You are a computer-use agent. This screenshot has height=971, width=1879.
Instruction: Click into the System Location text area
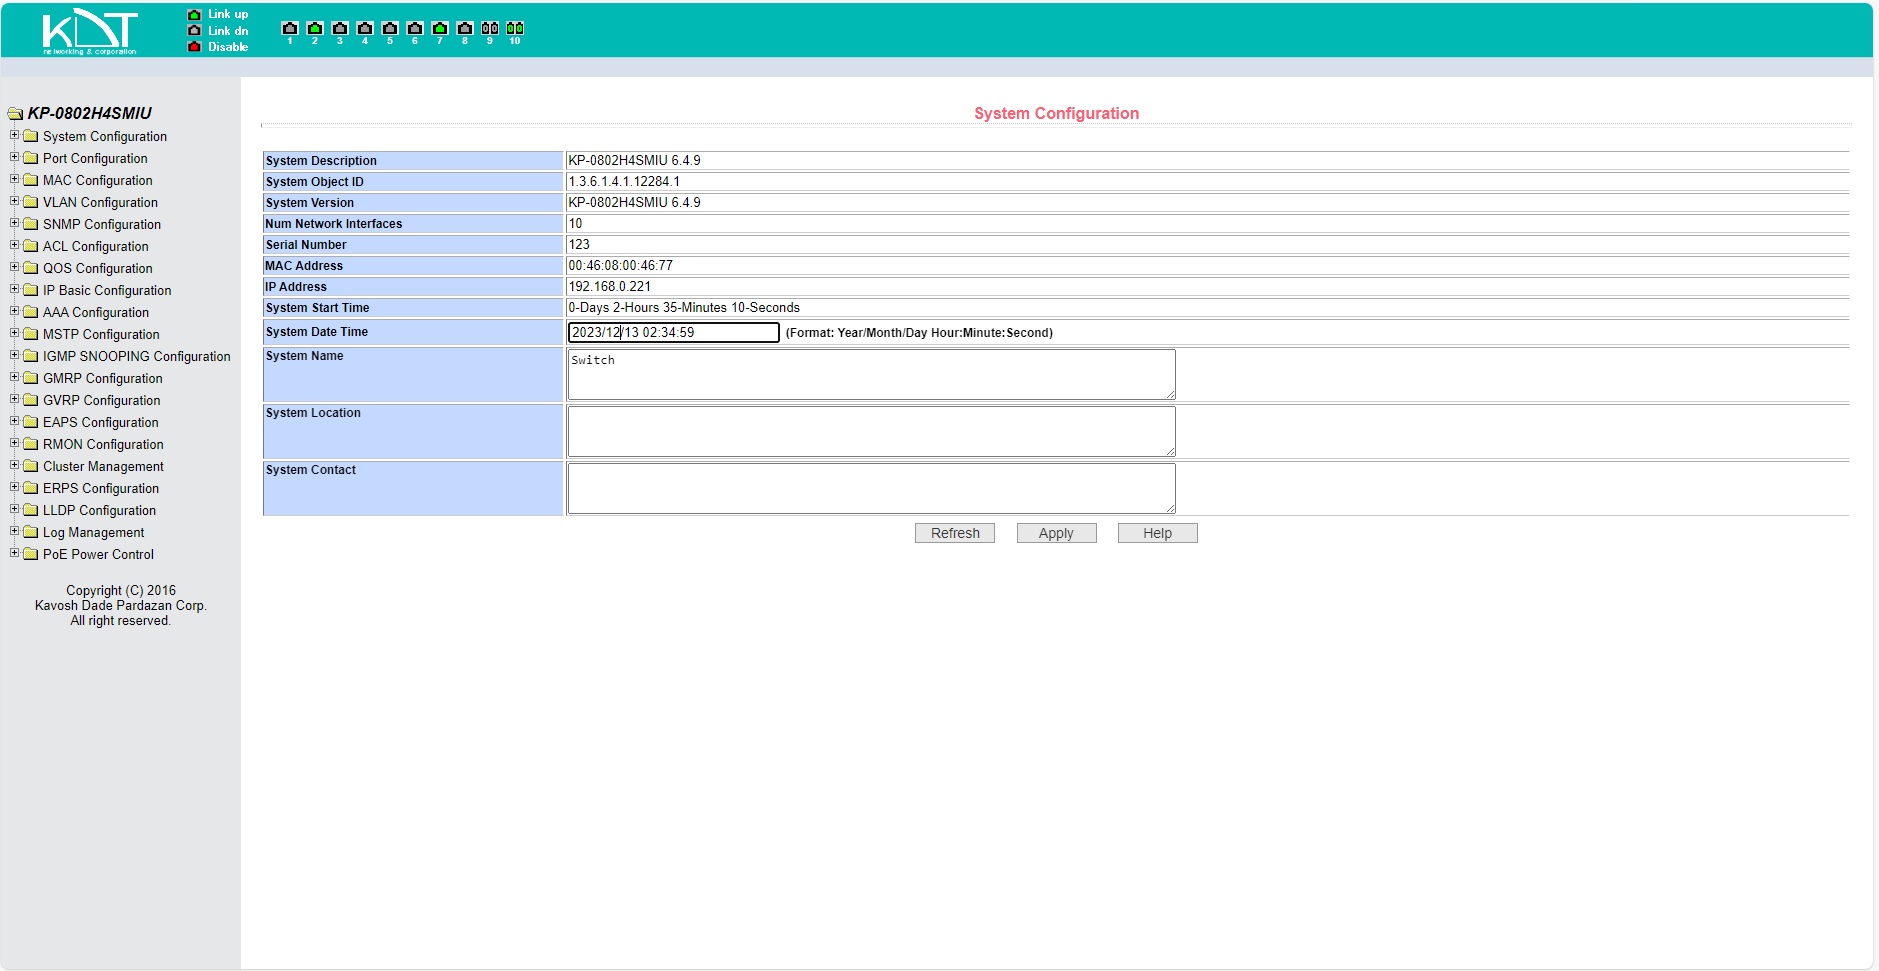[x=870, y=431]
